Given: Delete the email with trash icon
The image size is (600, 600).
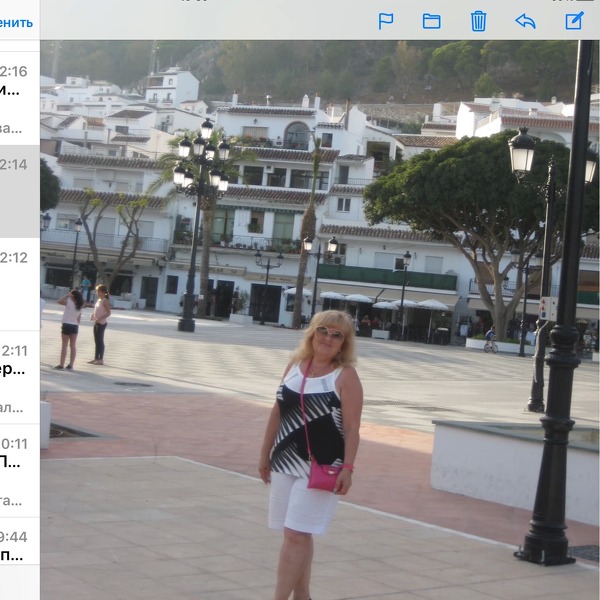Looking at the screenshot, I should coord(478,21).
